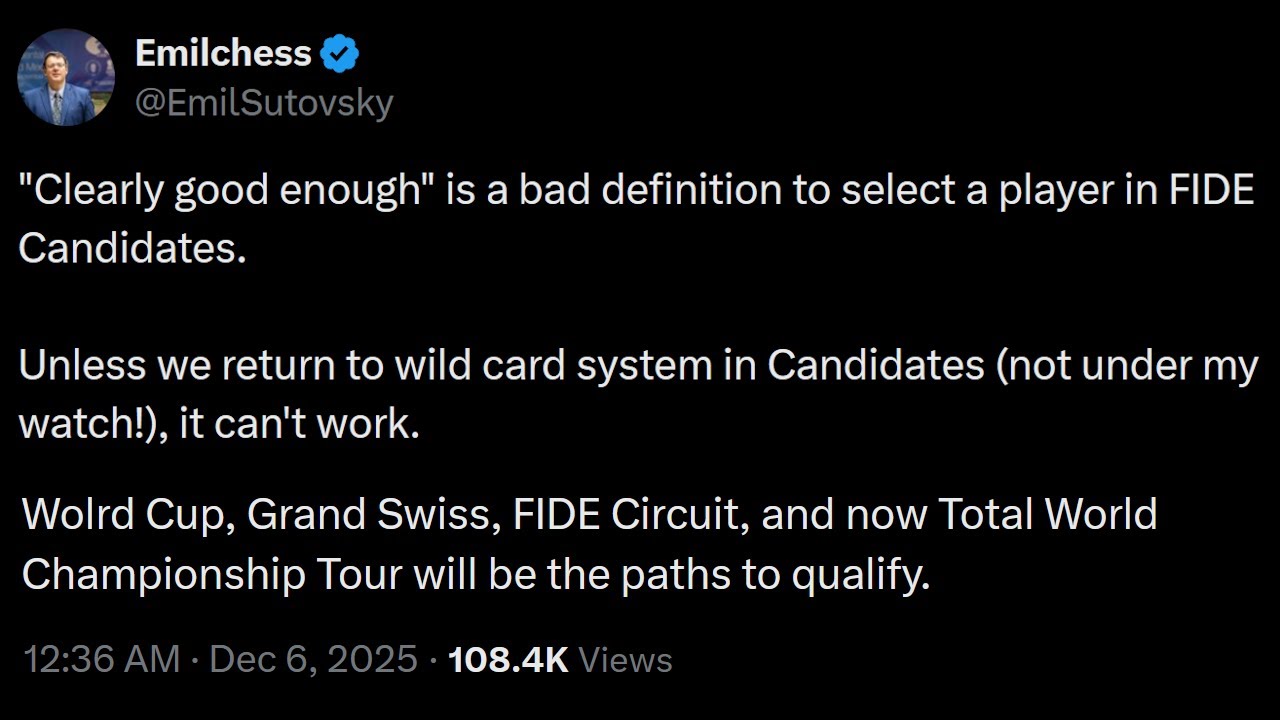
Task: Click the @EmilSutovsky handle
Action: coord(264,102)
